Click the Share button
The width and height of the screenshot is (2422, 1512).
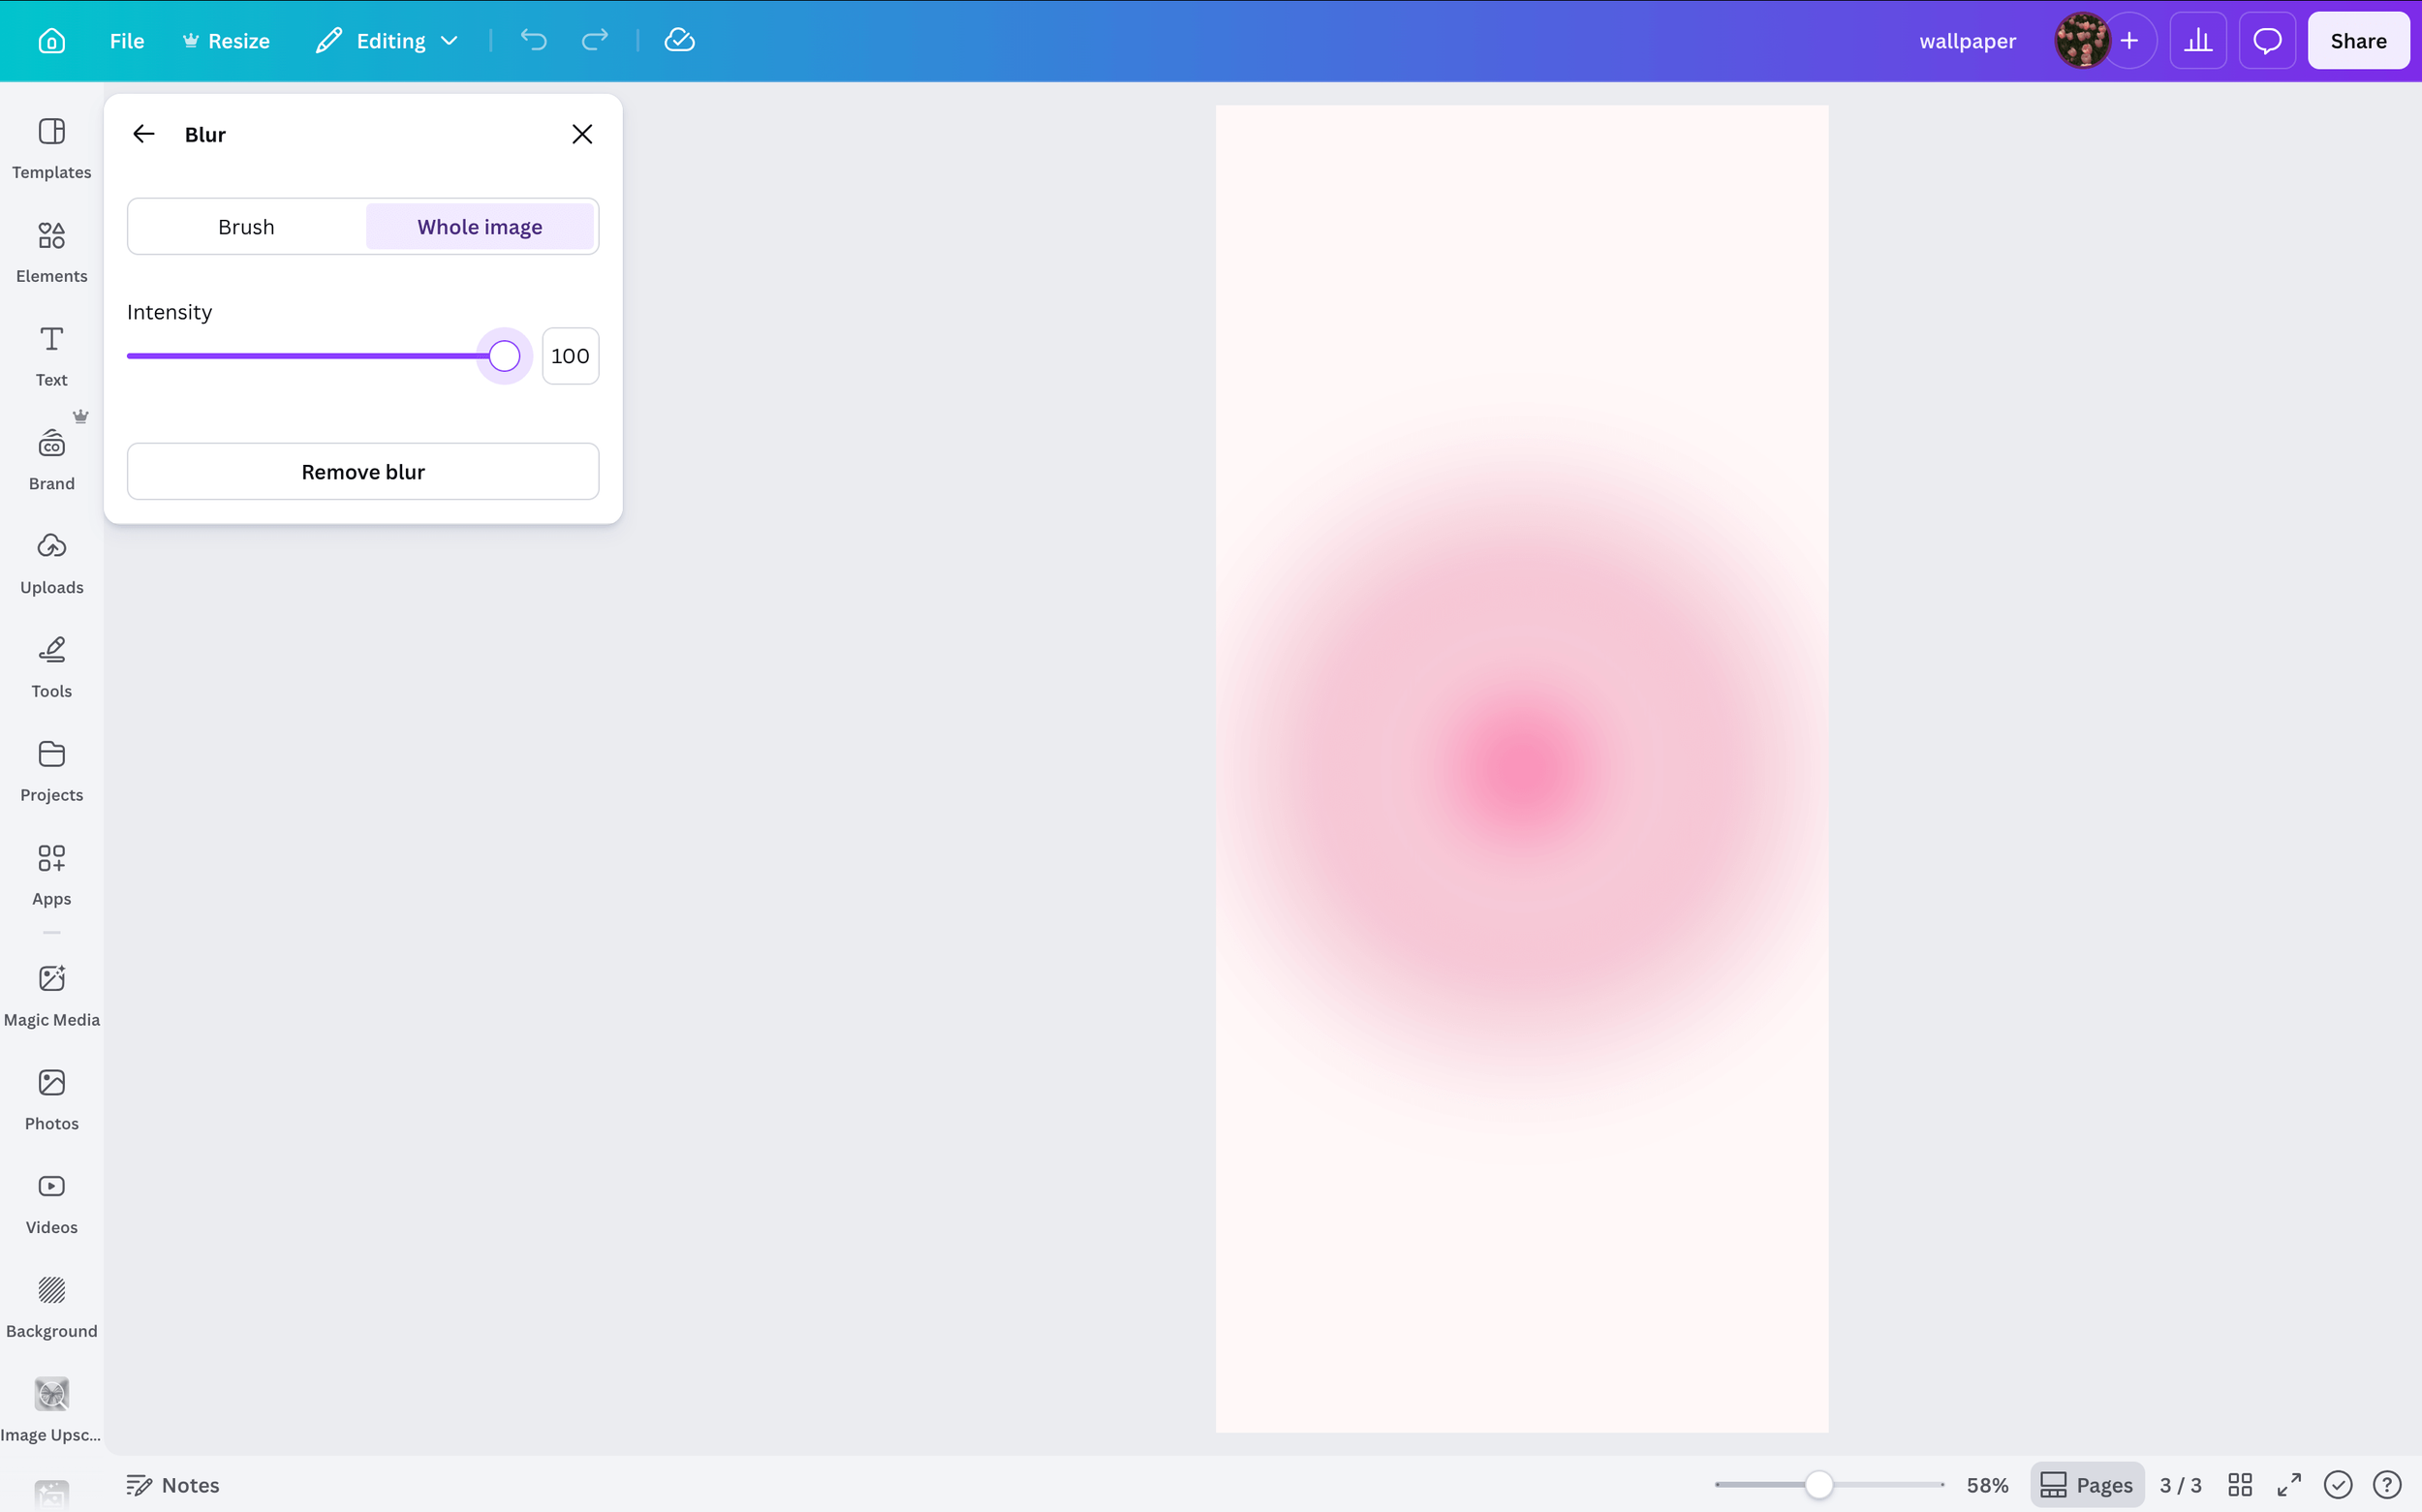pyautogui.click(x=2358, y=40)
